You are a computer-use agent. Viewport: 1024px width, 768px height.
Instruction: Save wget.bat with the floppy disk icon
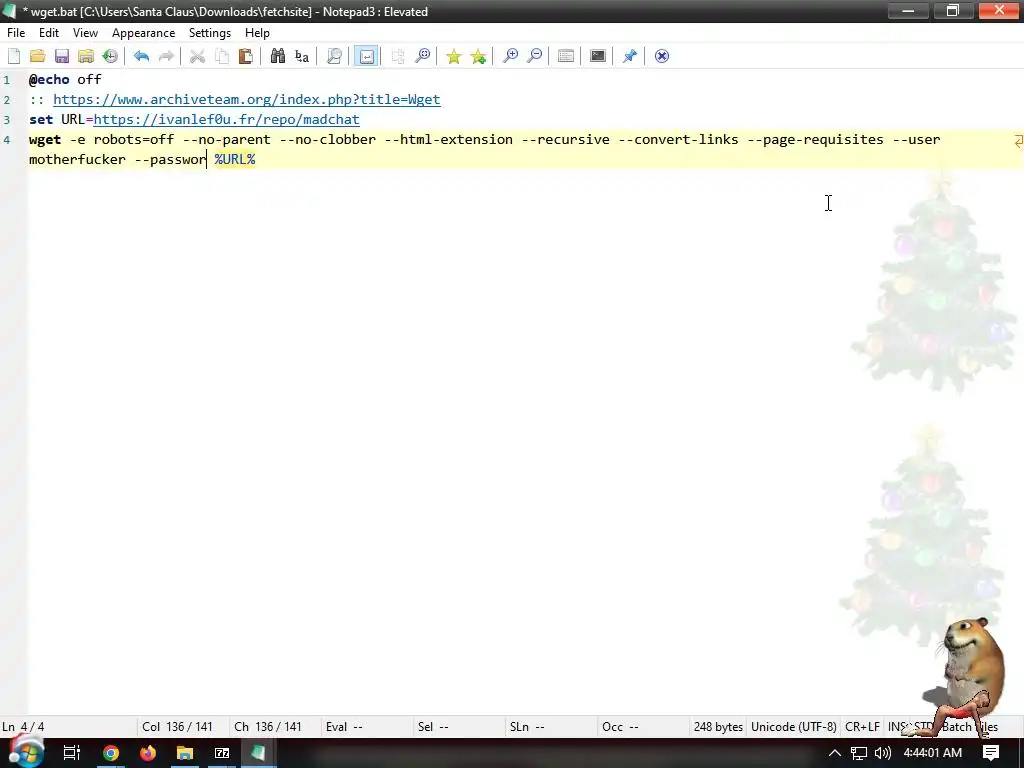point(62,56)
